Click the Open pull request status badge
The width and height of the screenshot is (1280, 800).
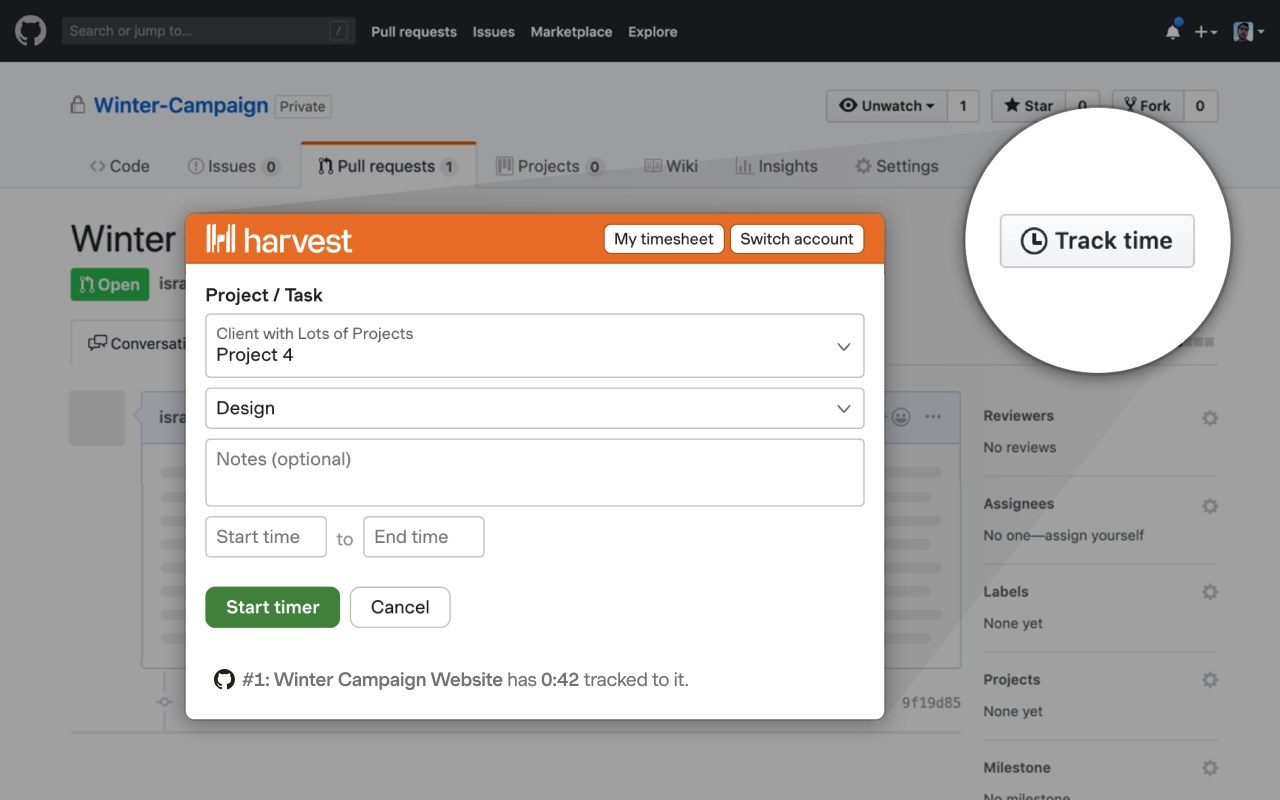click(x=110, y=284)
